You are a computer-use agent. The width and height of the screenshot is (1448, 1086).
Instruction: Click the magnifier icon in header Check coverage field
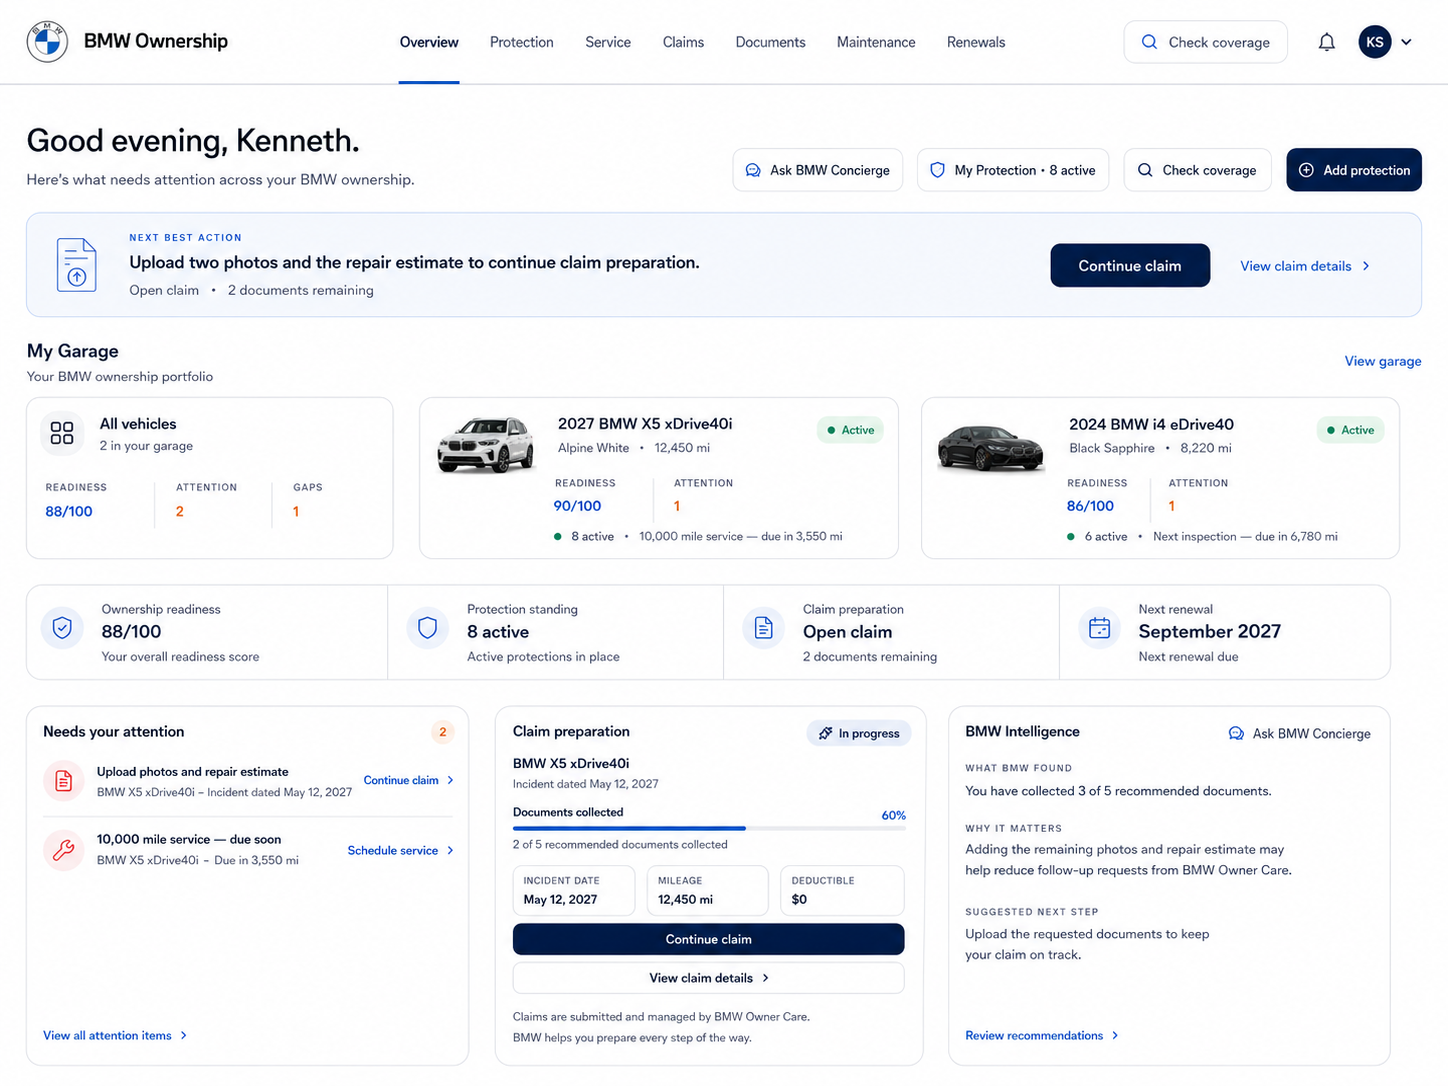pos(1149,42)
